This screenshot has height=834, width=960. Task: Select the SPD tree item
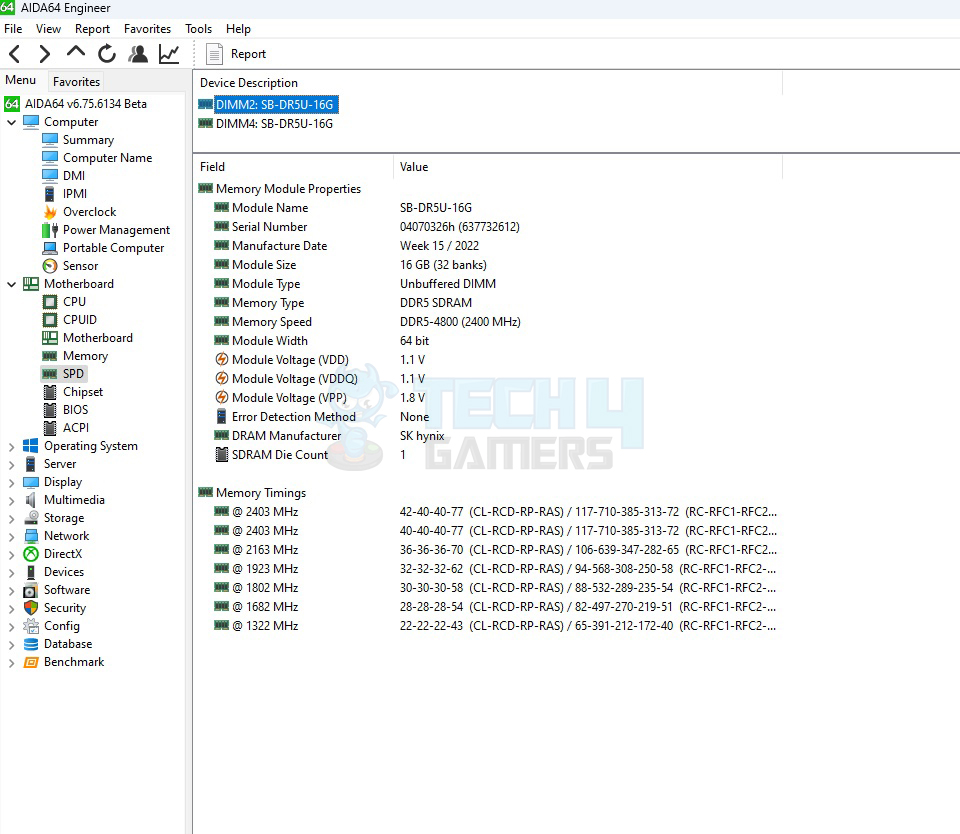[73, 374]
